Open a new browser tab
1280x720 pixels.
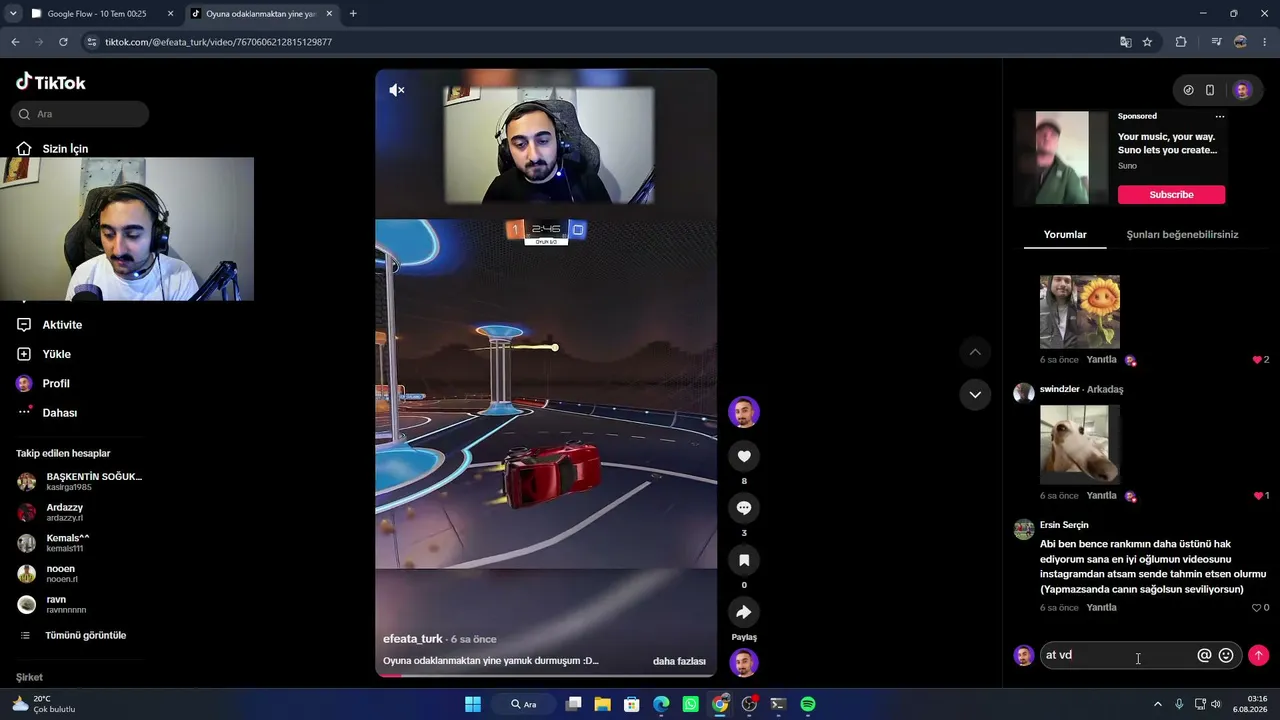(x=353, y=14)
